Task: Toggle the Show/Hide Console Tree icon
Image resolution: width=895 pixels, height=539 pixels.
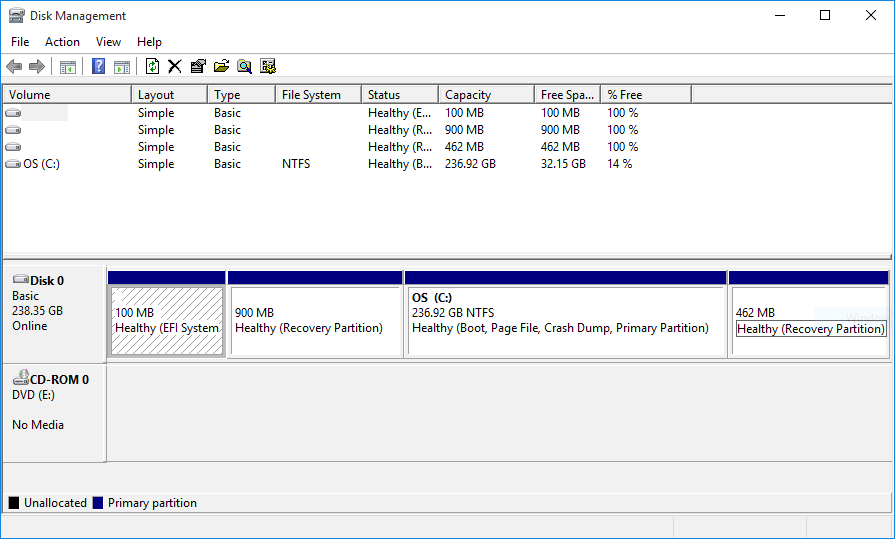Action: (68, 67)
